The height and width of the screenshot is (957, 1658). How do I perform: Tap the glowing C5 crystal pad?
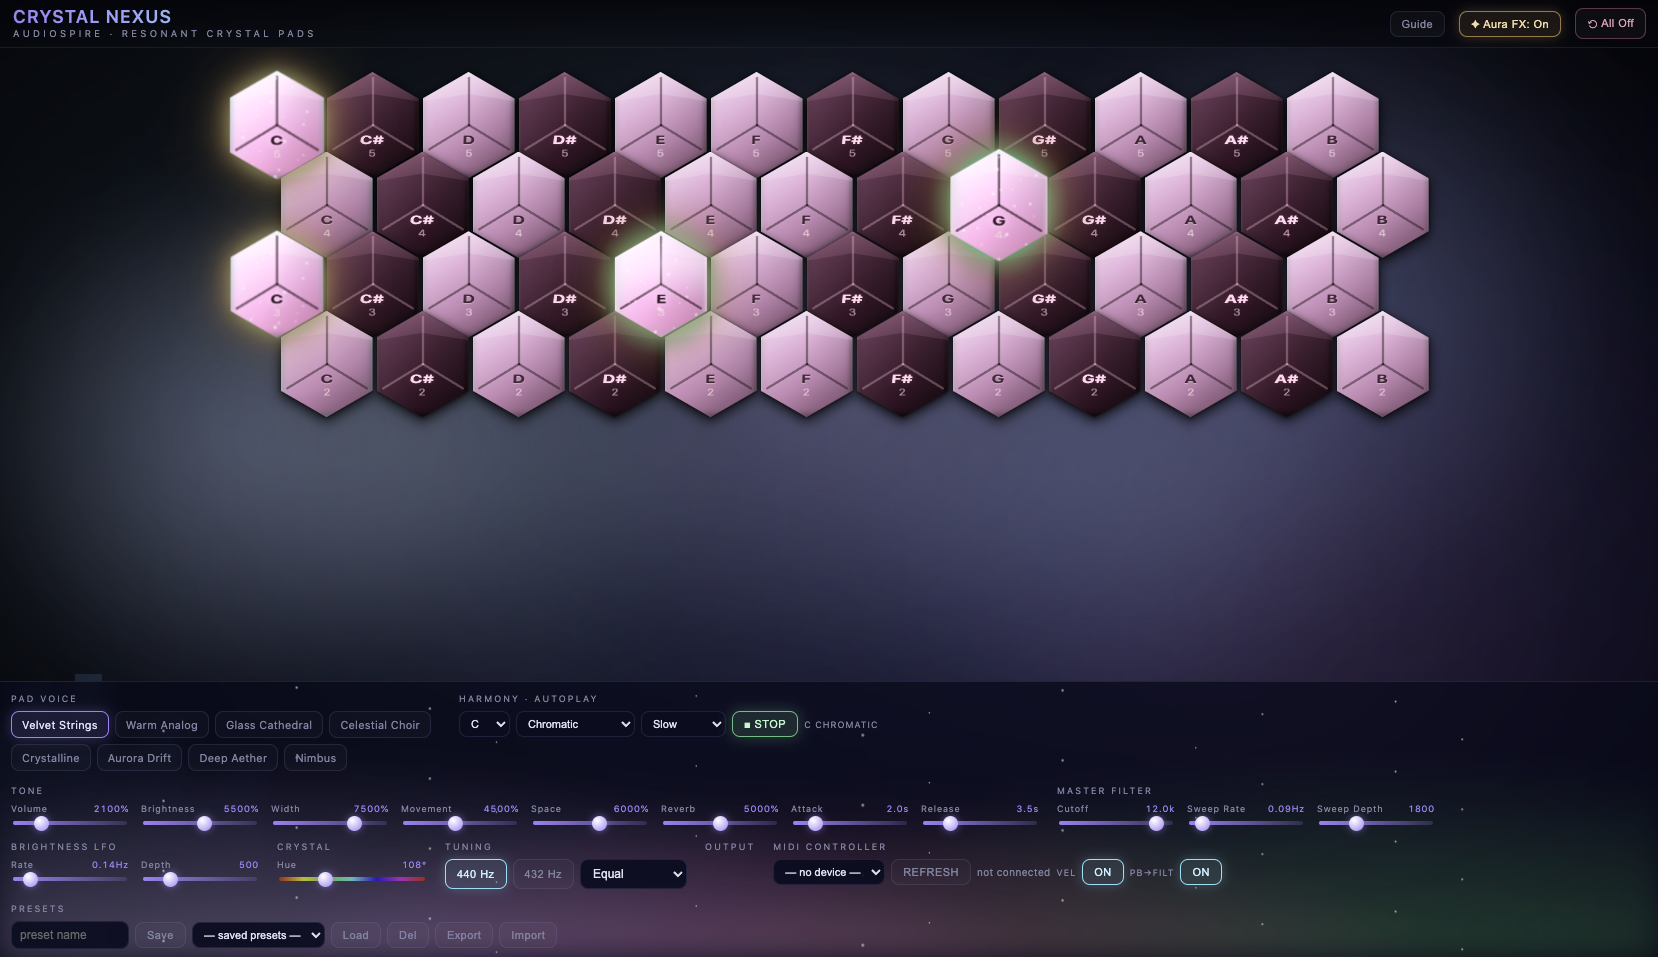pos(277,125)
